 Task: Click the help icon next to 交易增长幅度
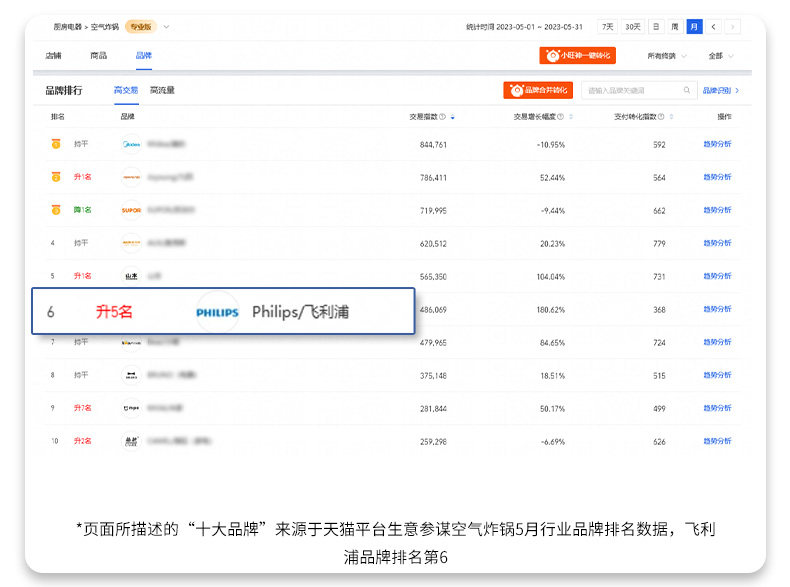pyautogui.click(x=560, y=116)
